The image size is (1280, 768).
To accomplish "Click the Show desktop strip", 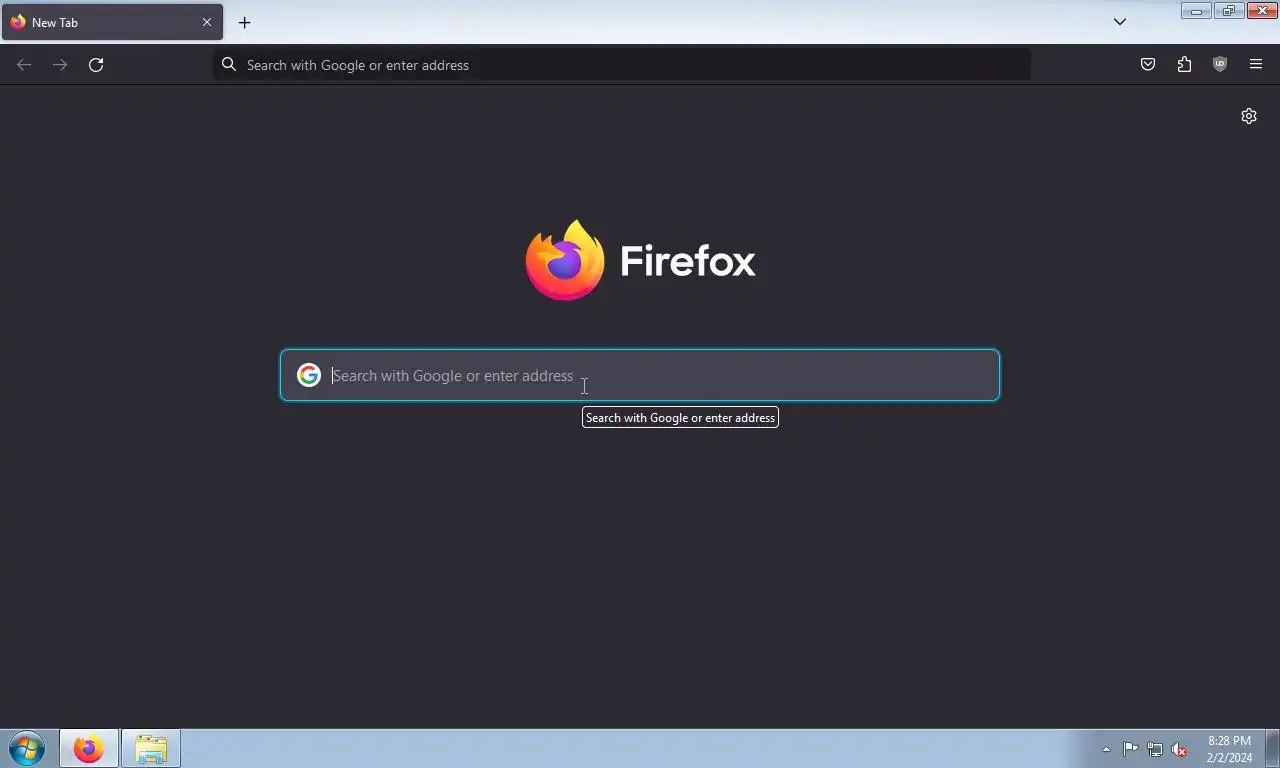I will (1272, 748).
